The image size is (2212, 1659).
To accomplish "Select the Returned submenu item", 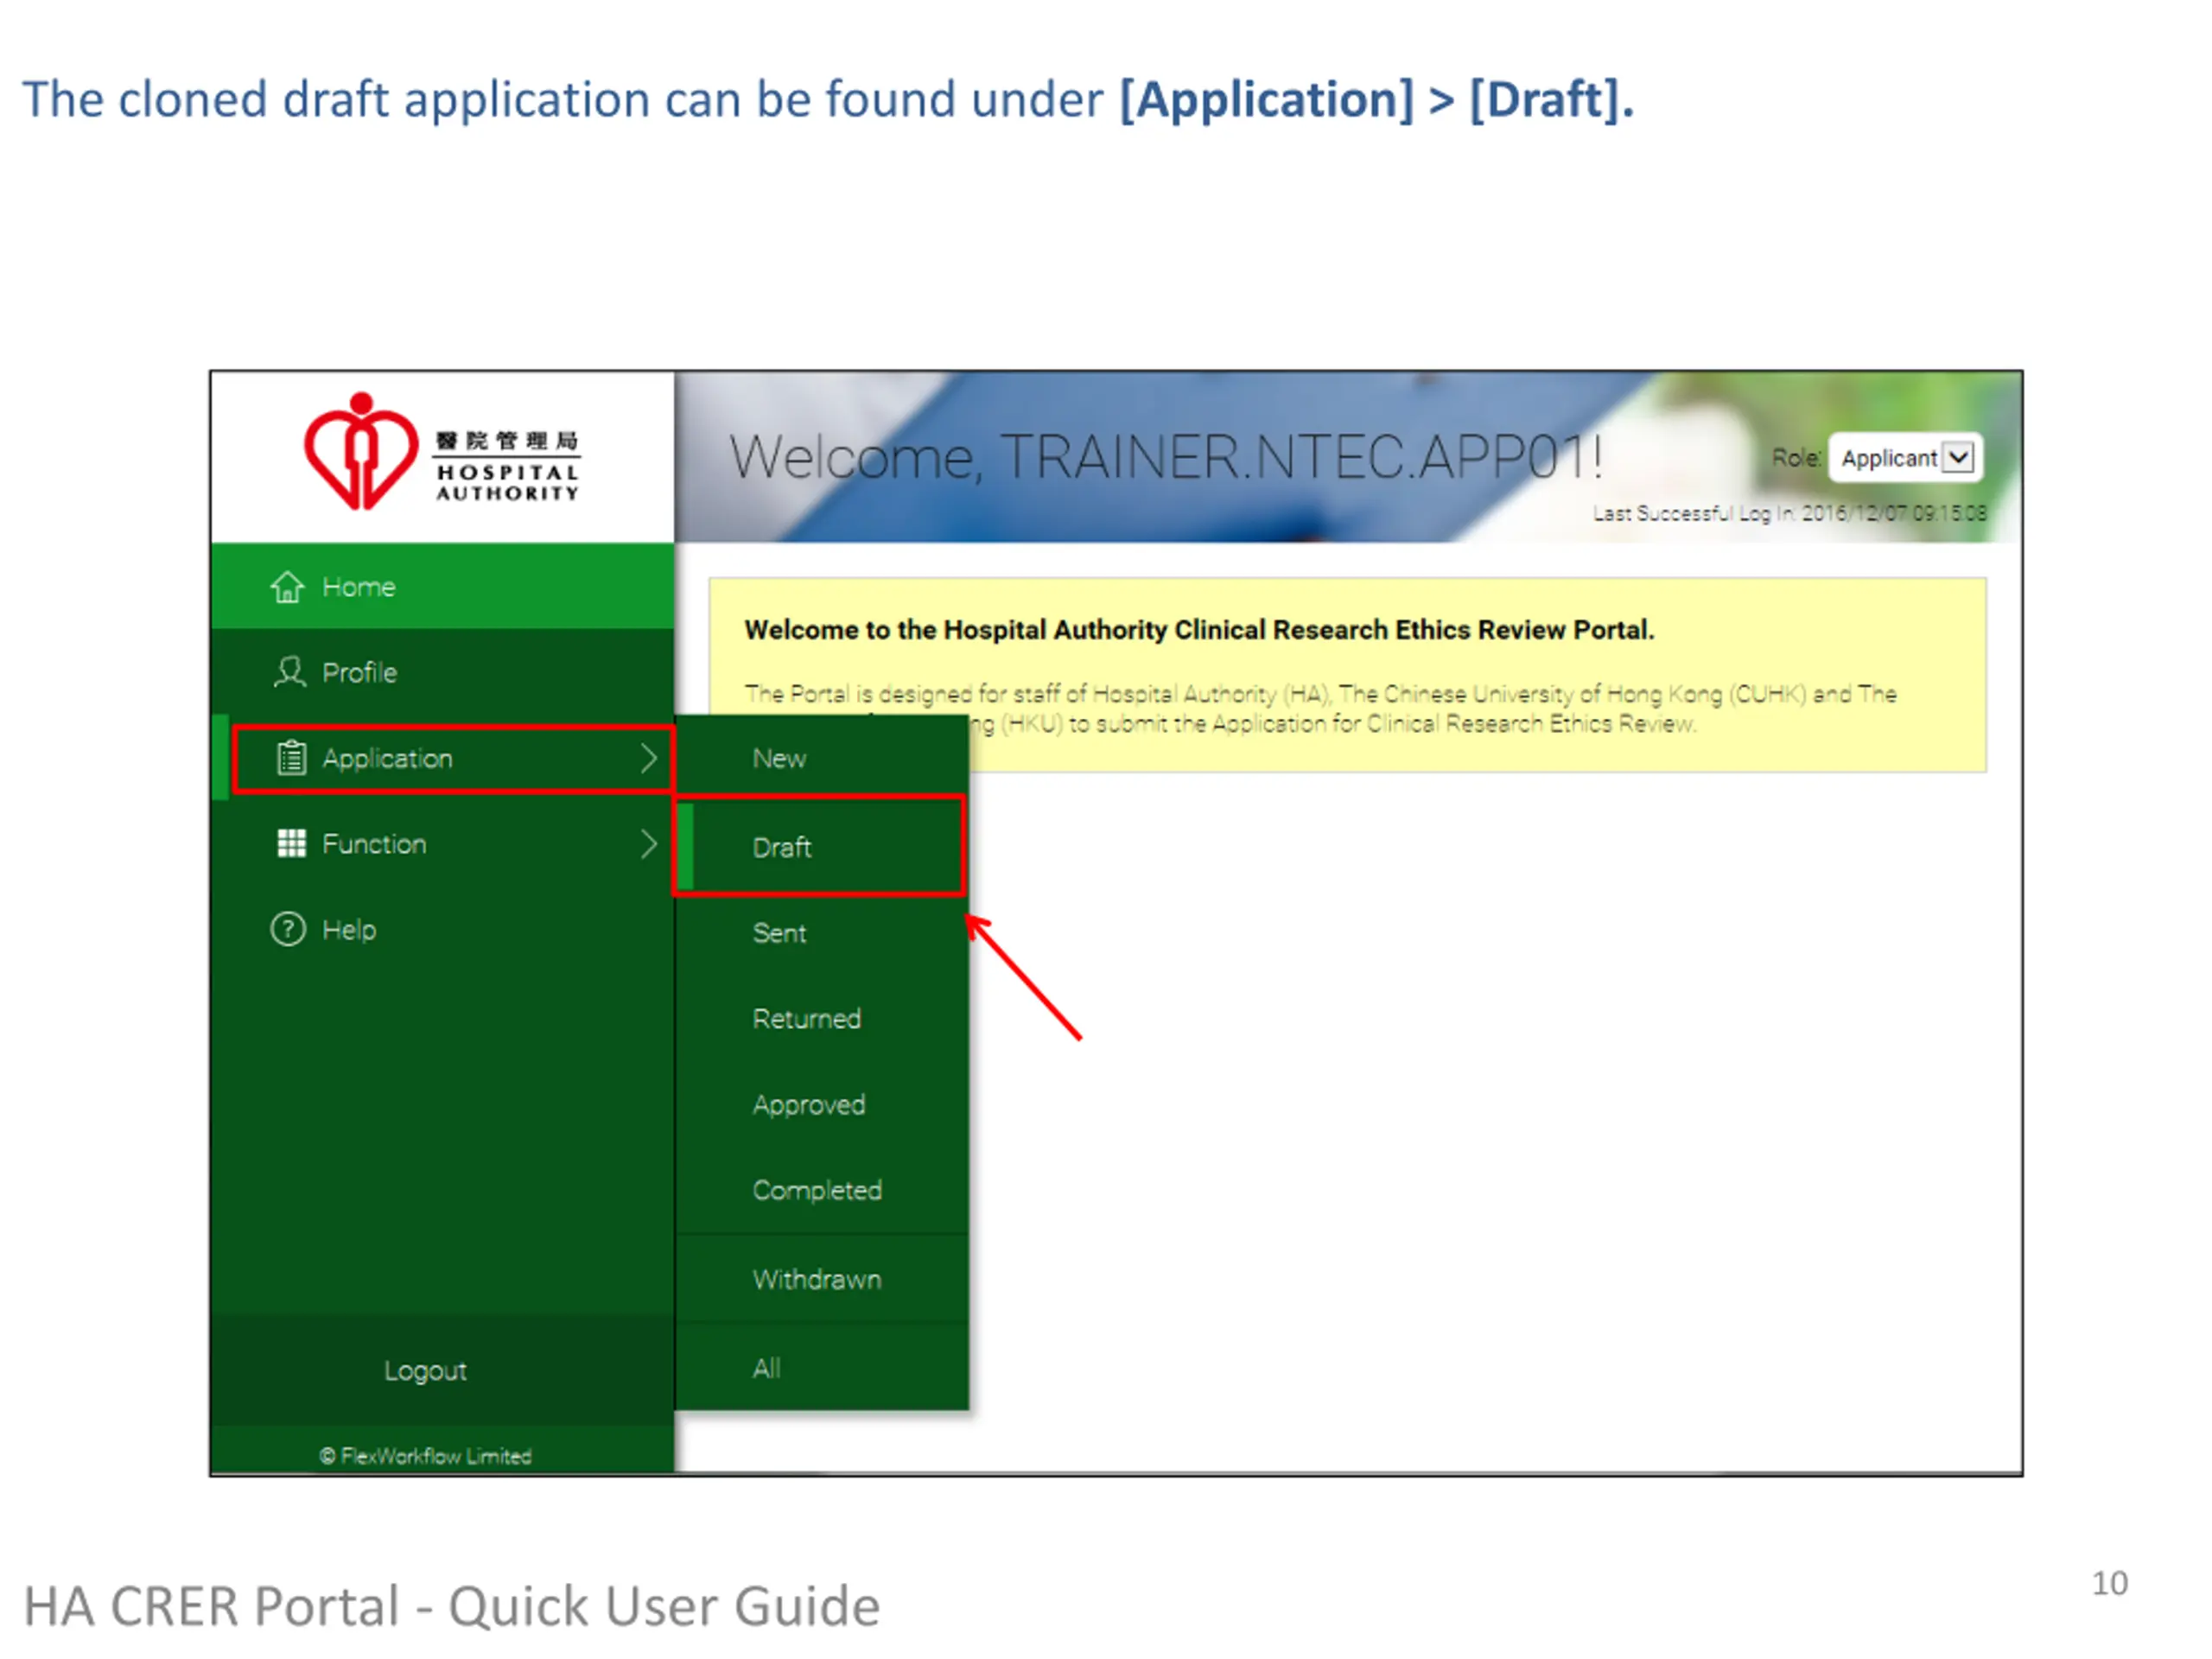I will [806, 1019].
